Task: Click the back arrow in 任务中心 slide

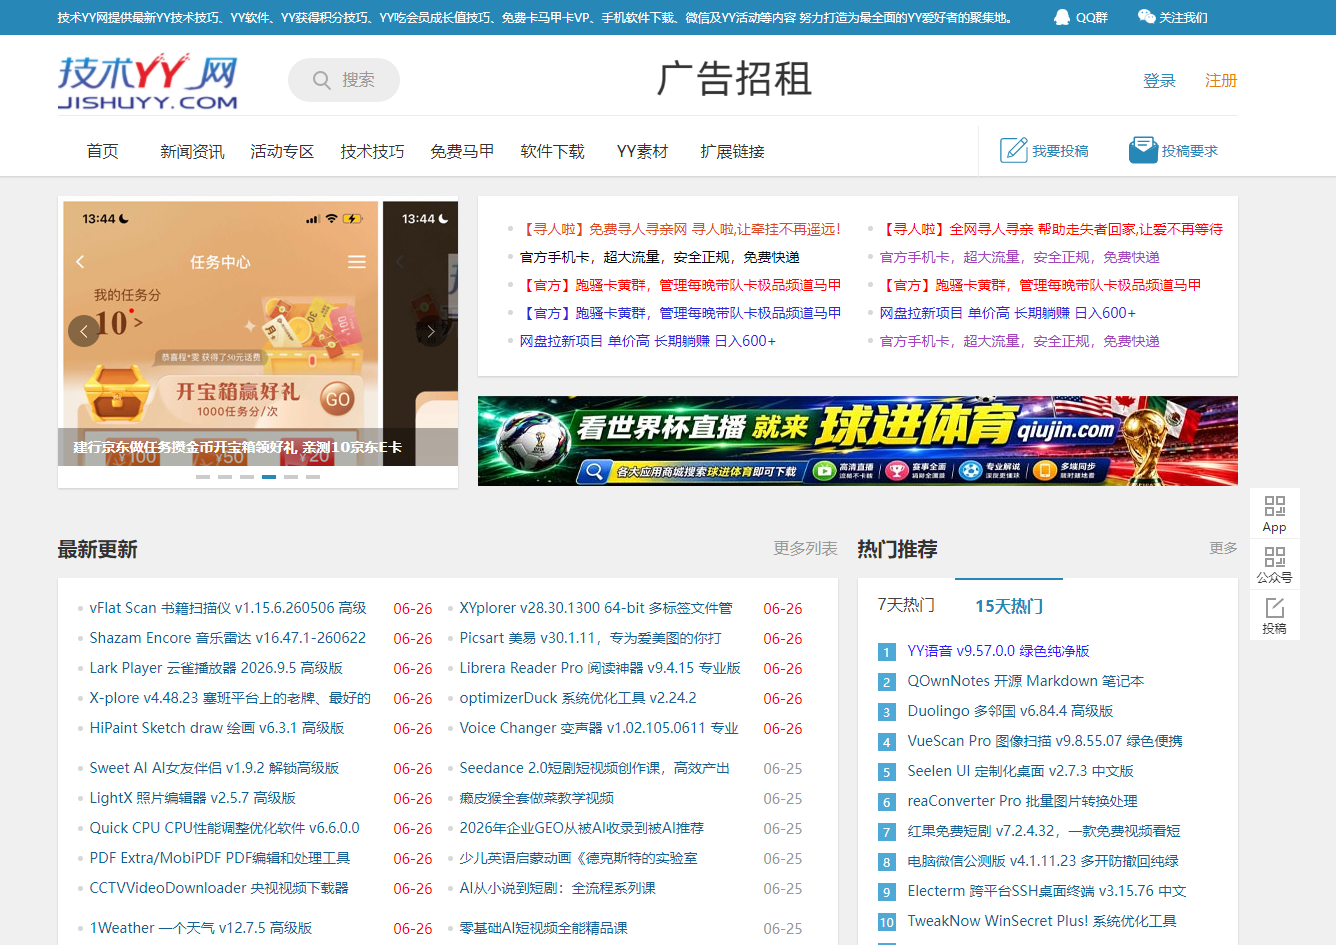Action: click(81, 261)
